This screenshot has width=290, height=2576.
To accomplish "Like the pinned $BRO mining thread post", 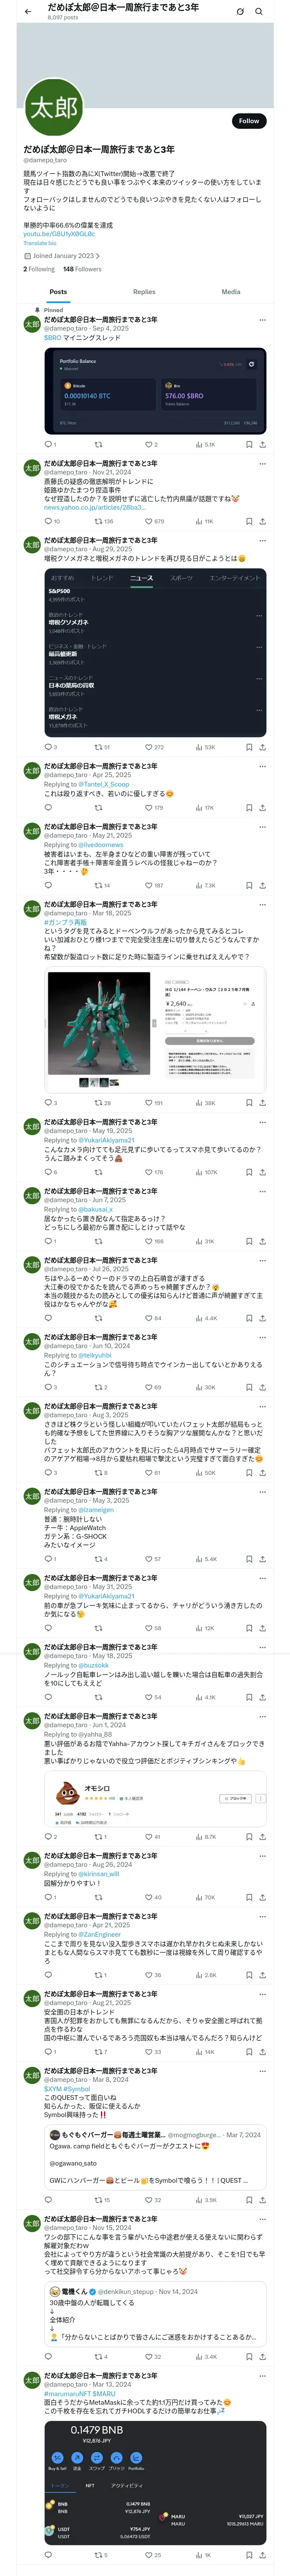I will point(149,444).
